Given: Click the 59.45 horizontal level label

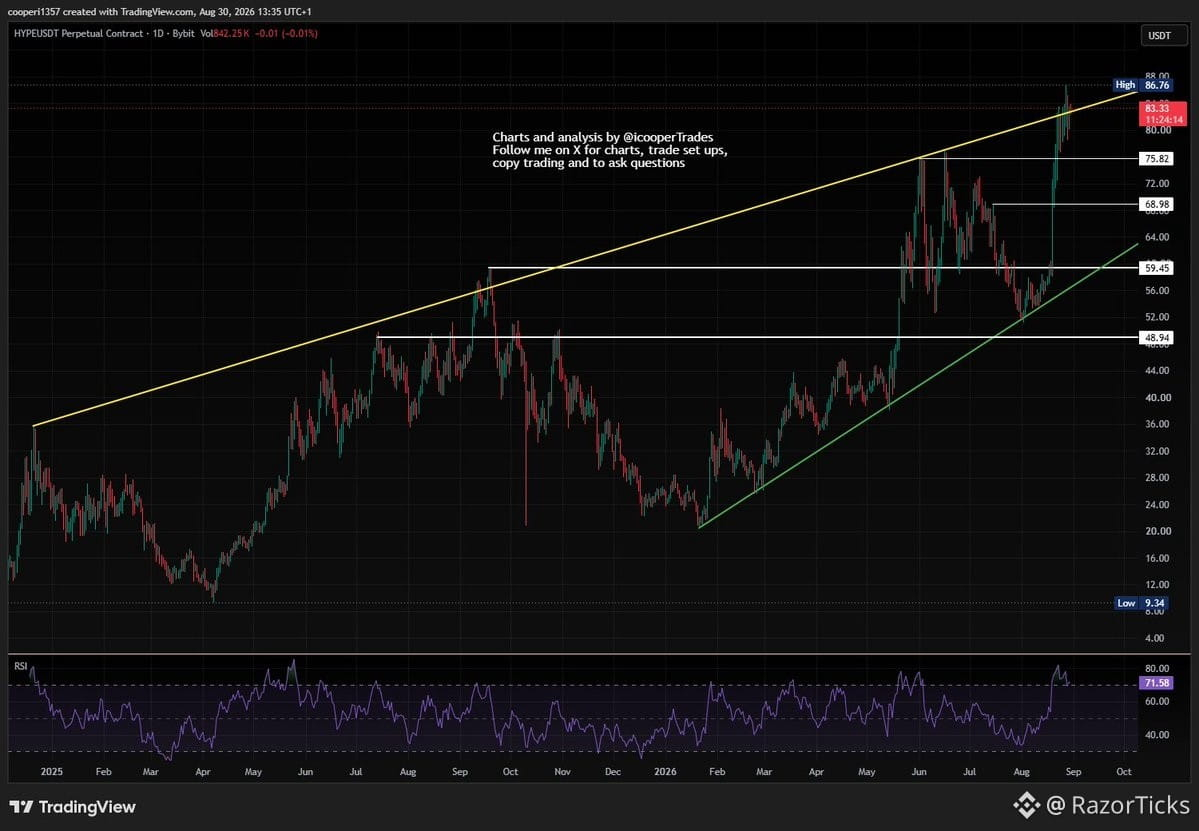Looking at the screenshot, I should pos(1155,268).
